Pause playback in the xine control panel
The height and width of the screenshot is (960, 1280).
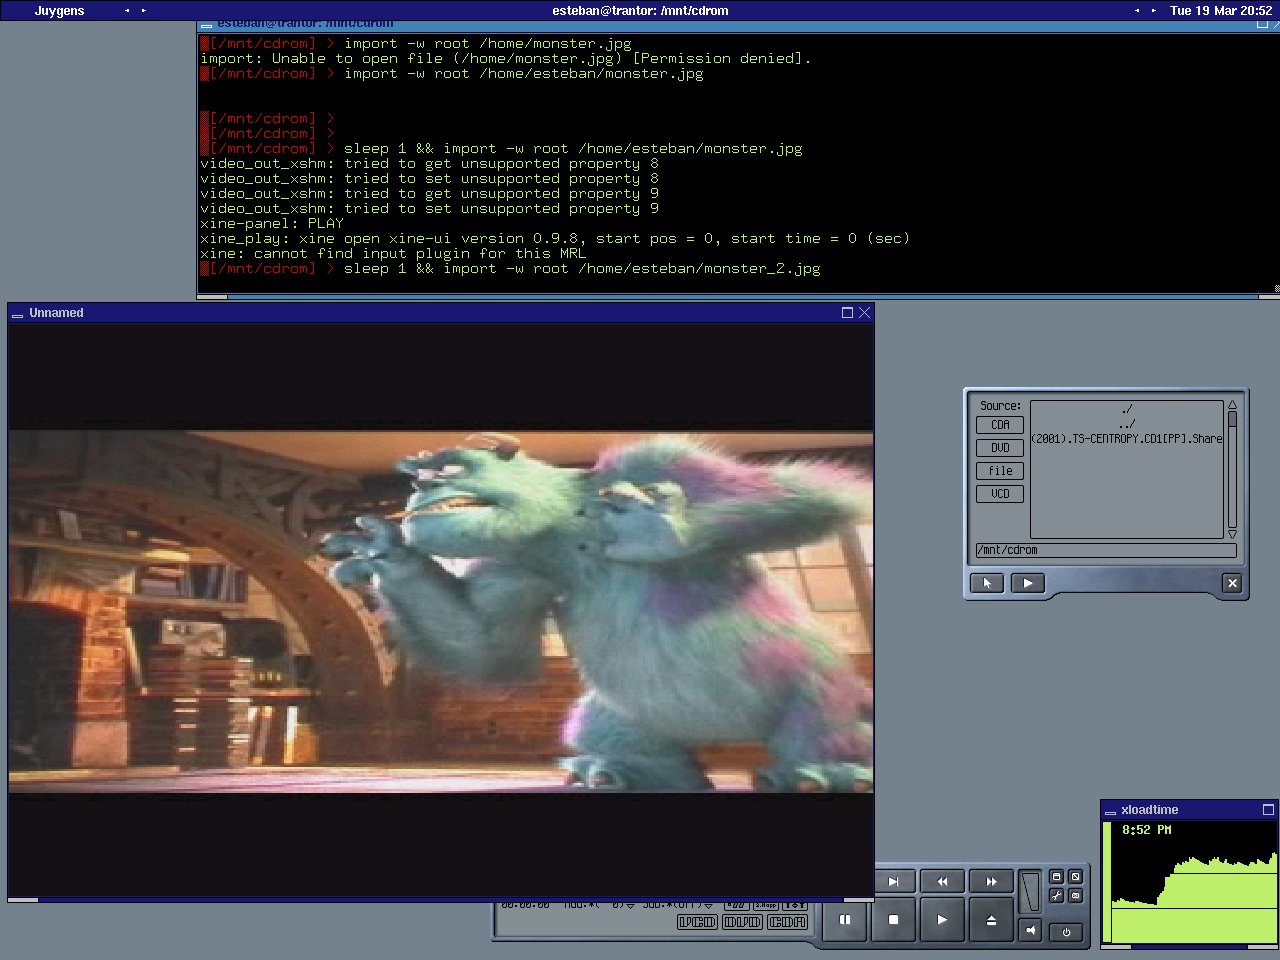(845, 920)
